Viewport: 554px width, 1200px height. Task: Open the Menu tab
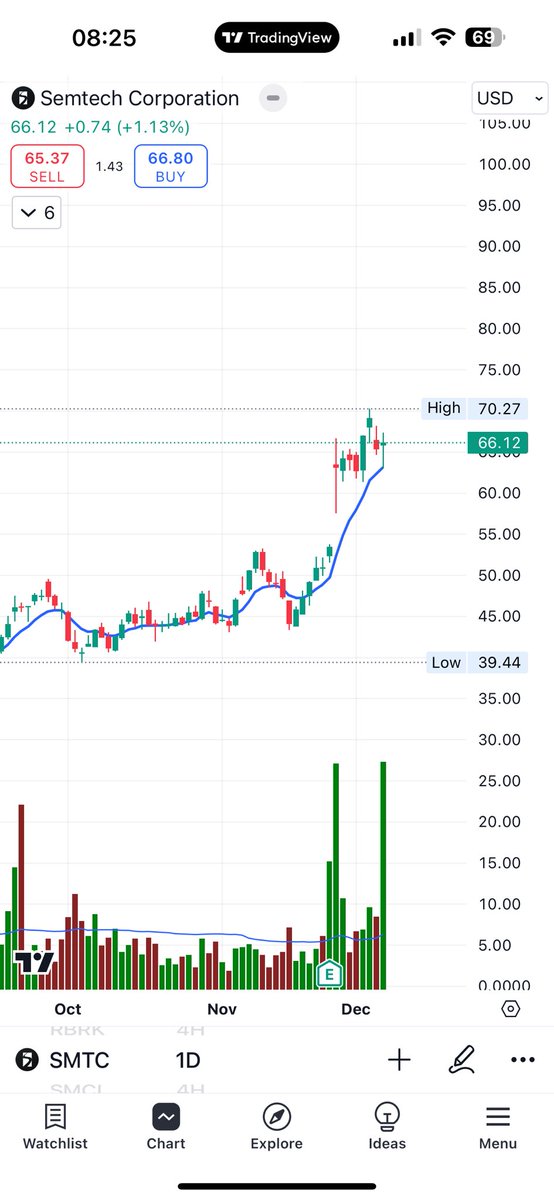[x=498, y=1127]
